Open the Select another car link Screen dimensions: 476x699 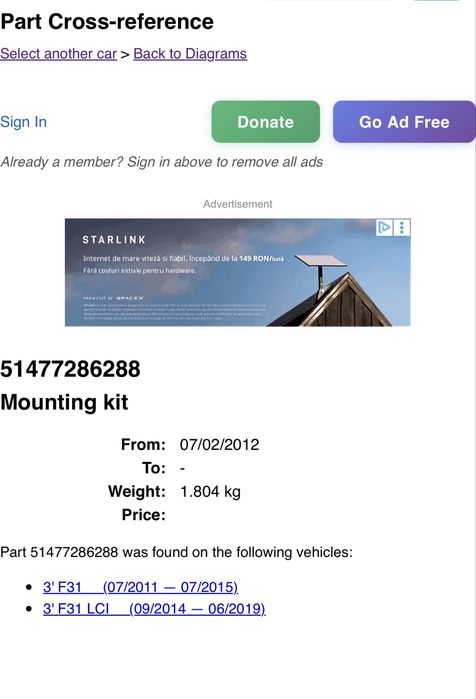click(x=58, y=53)
